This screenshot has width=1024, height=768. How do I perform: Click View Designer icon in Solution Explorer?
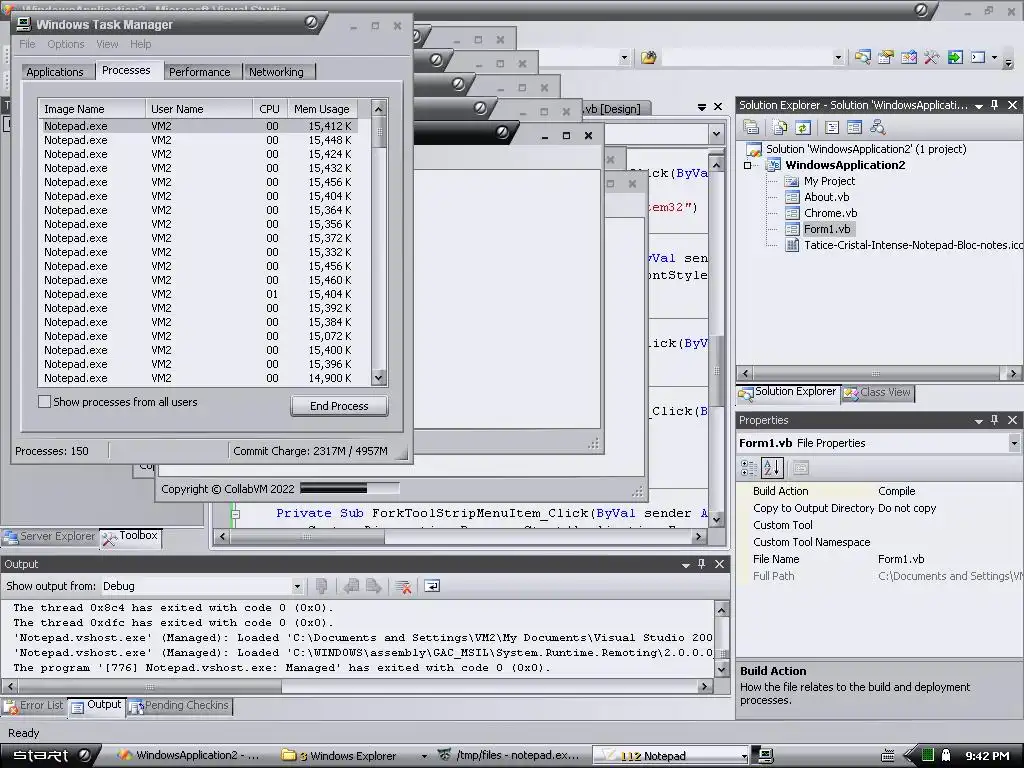coord(854,127)
